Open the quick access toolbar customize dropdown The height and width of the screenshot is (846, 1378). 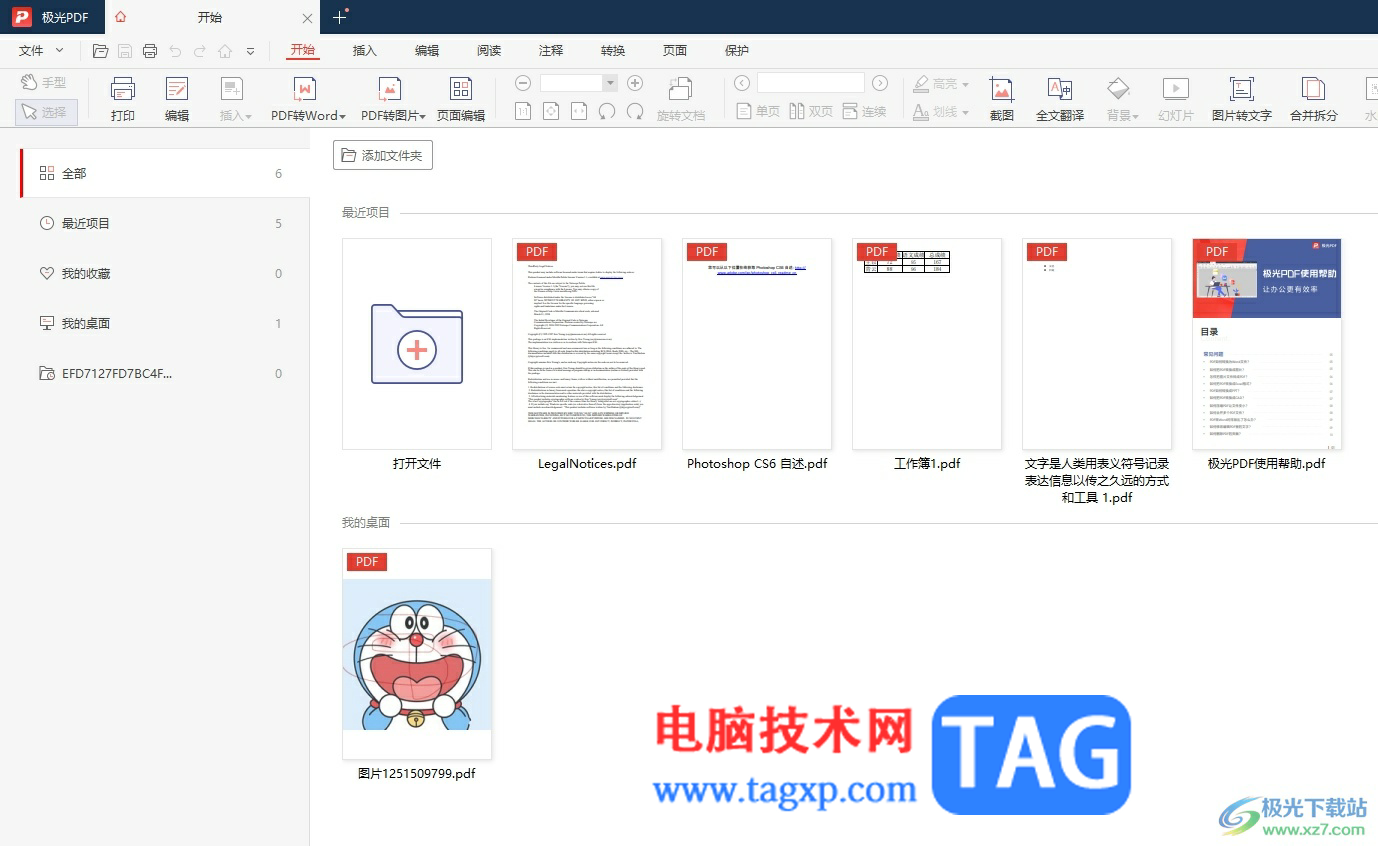[250, 51]
